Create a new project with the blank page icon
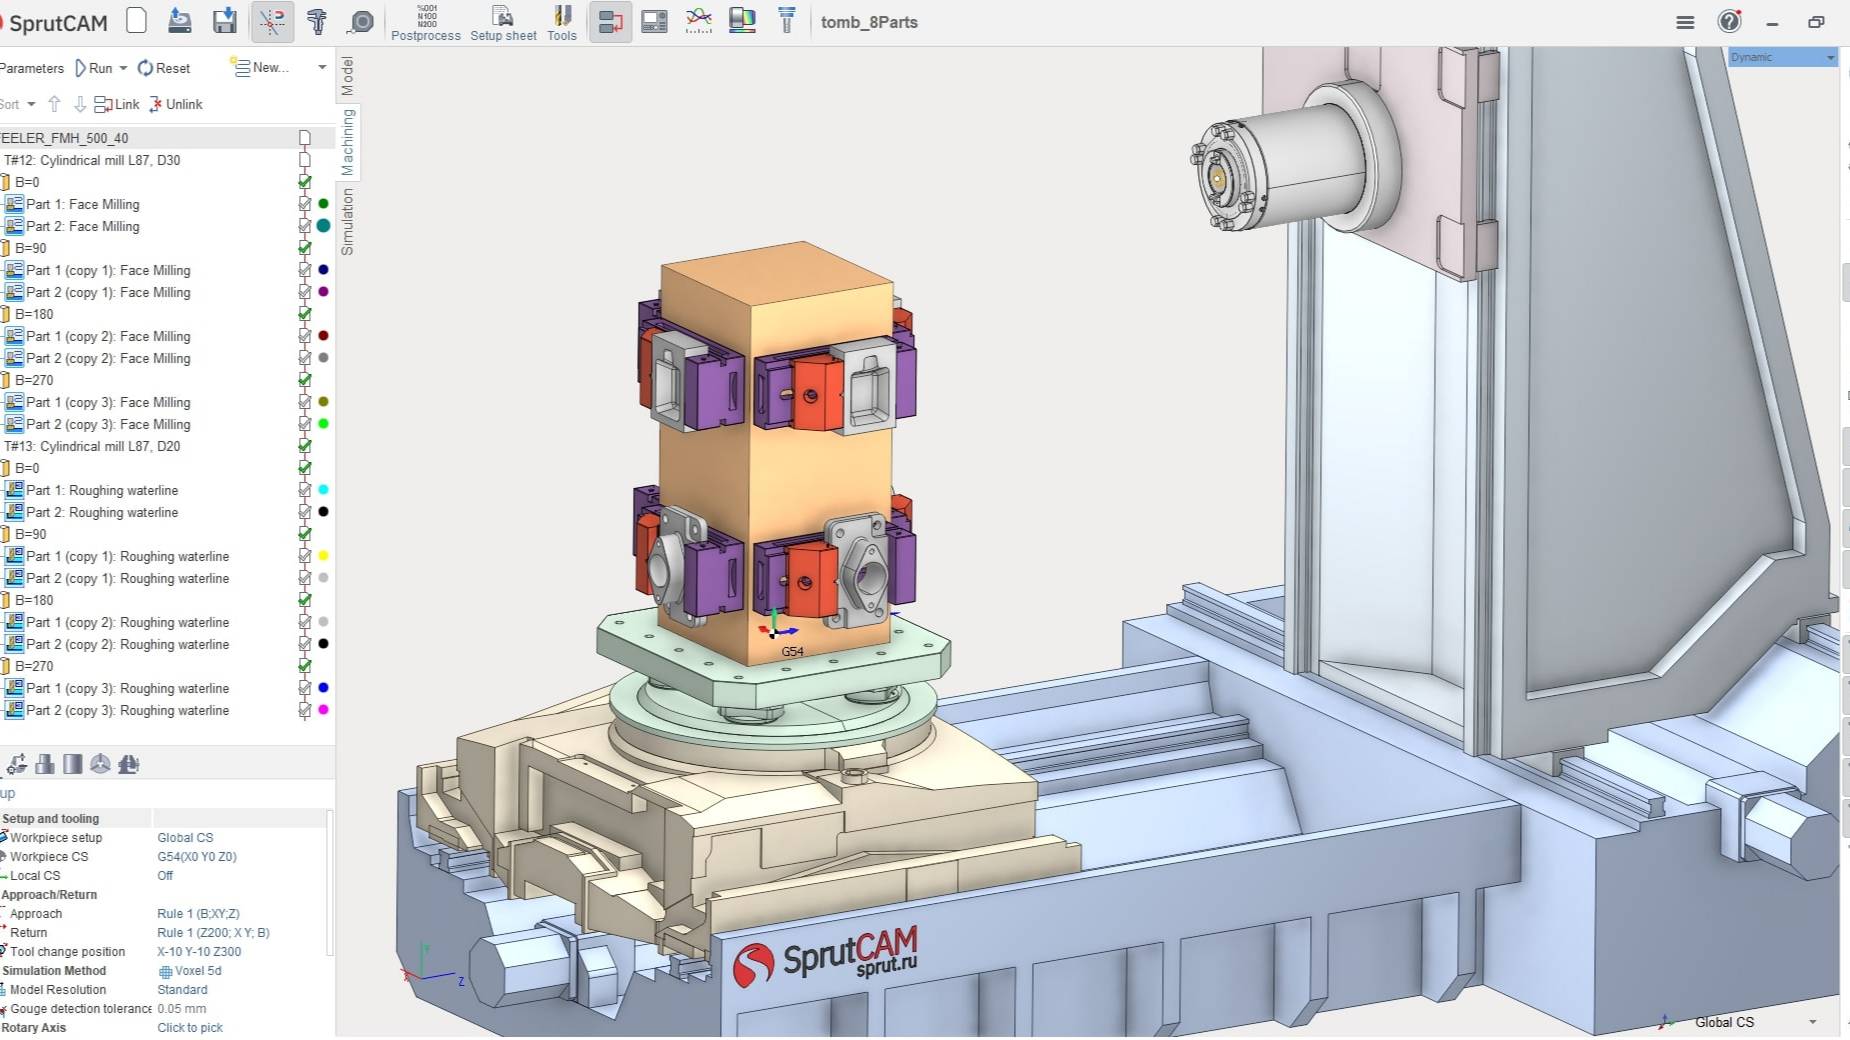The width and height of the screenshot is (1850, 1040). tap(137, 21)
